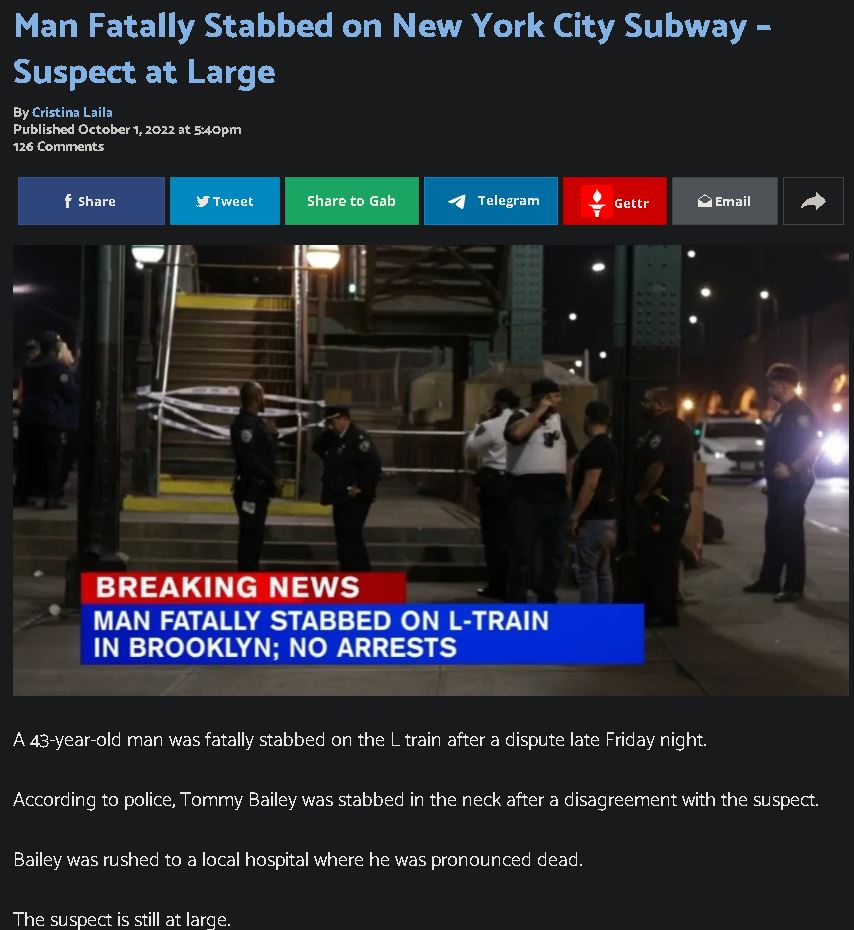This screenshot has width=854, height=930.
Task: Click the Facebook Share button
Action: click(91, 201)
